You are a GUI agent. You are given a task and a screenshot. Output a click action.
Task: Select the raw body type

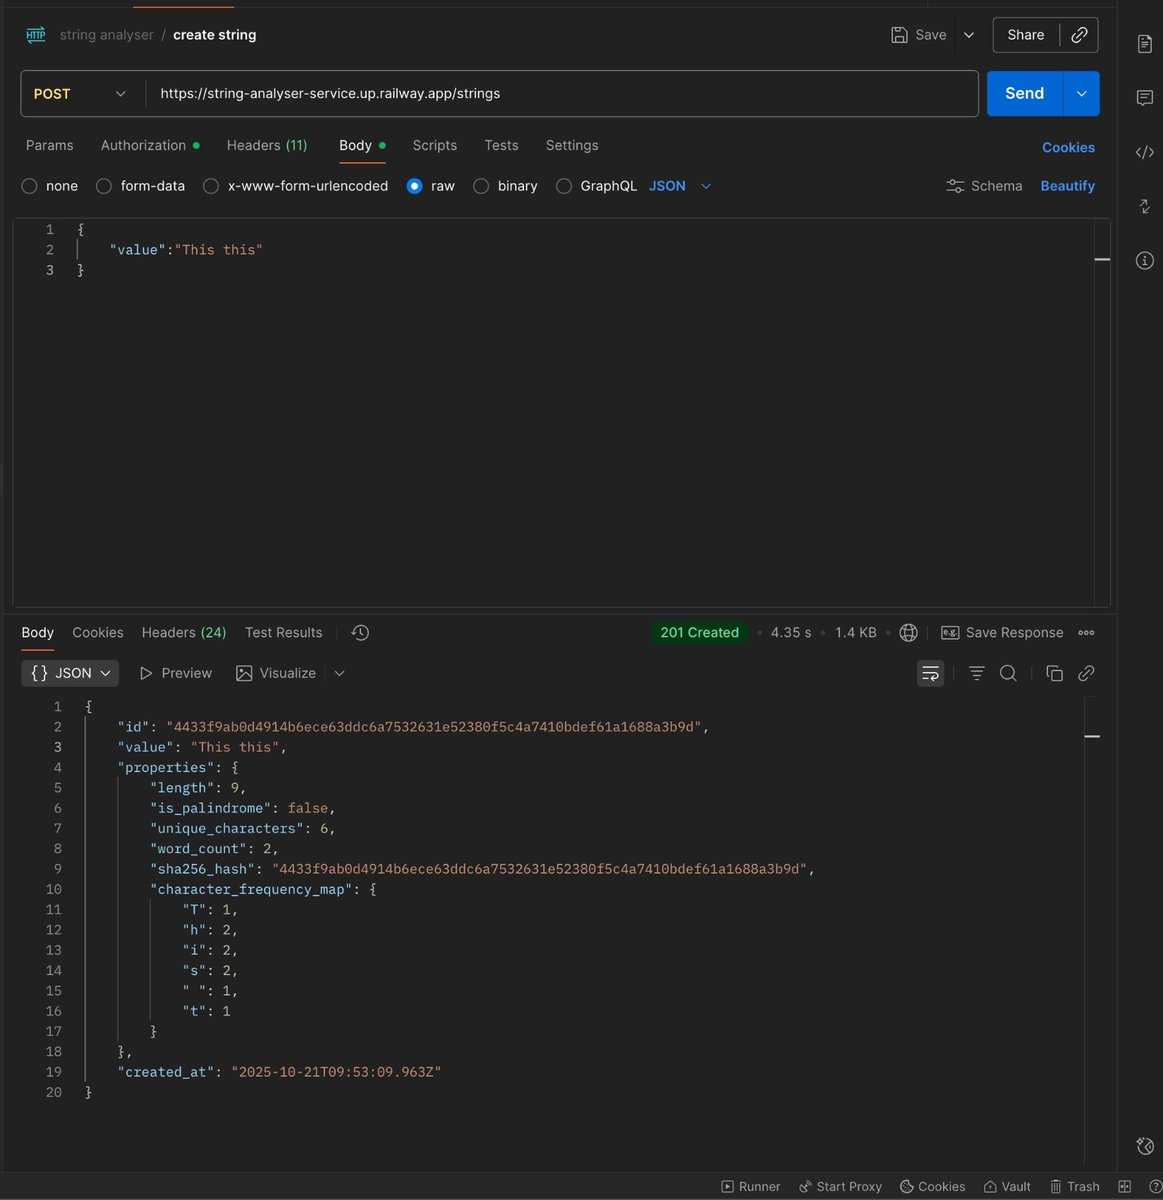415,186
